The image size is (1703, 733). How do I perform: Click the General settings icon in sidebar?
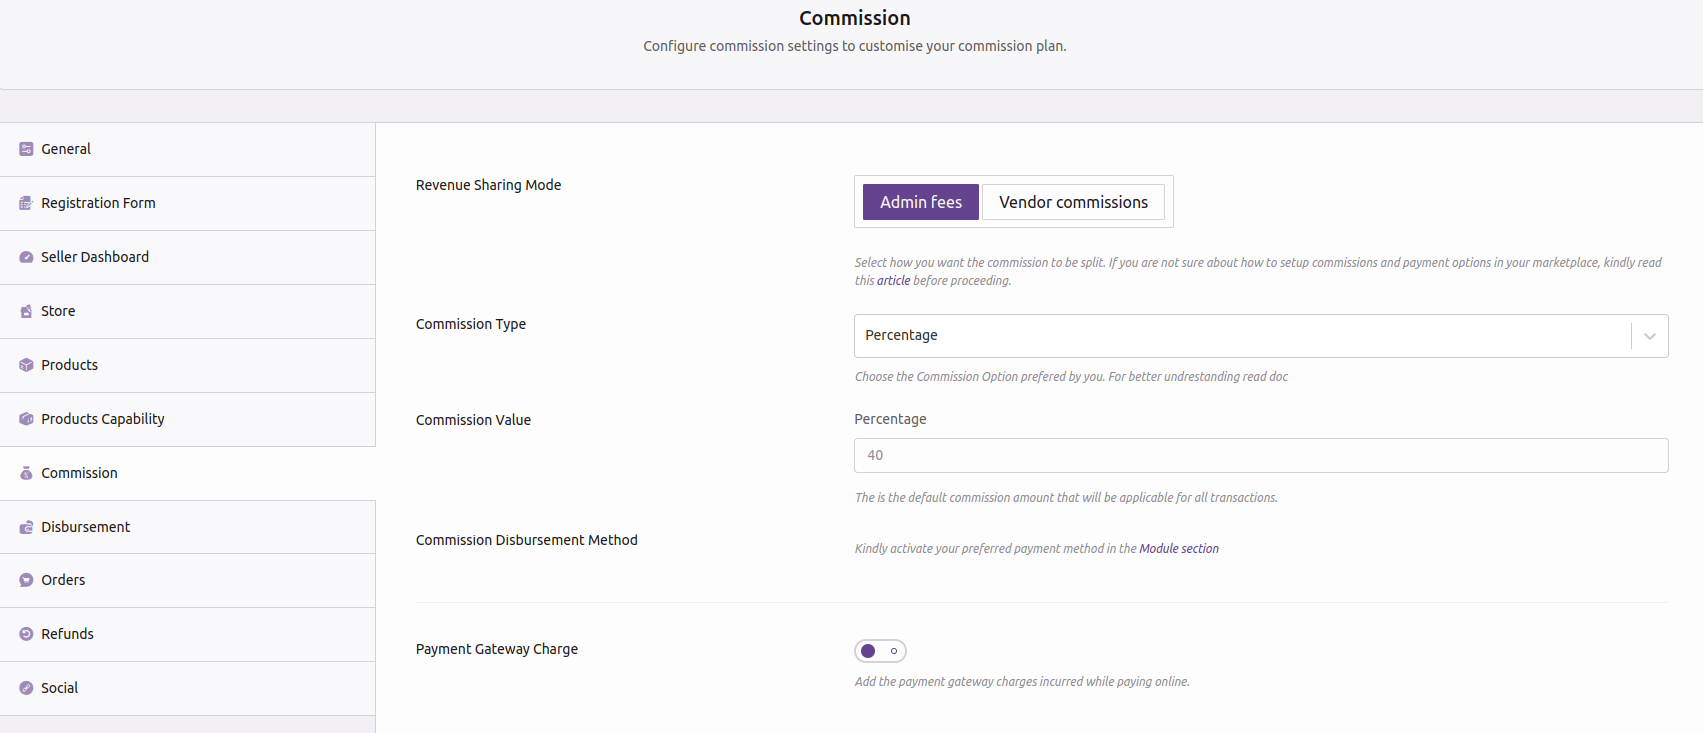[26, 149]
